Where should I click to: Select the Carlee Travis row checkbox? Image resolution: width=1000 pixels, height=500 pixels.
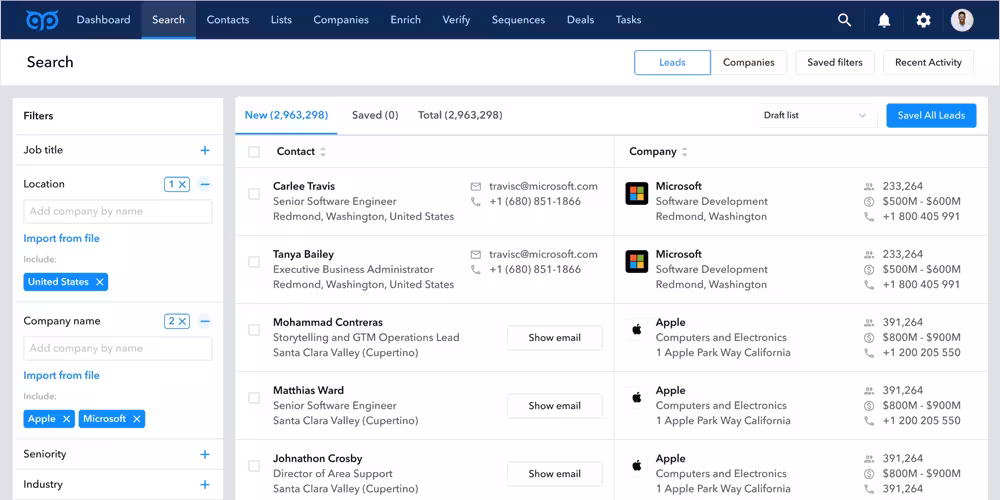[x=254, y=194]
